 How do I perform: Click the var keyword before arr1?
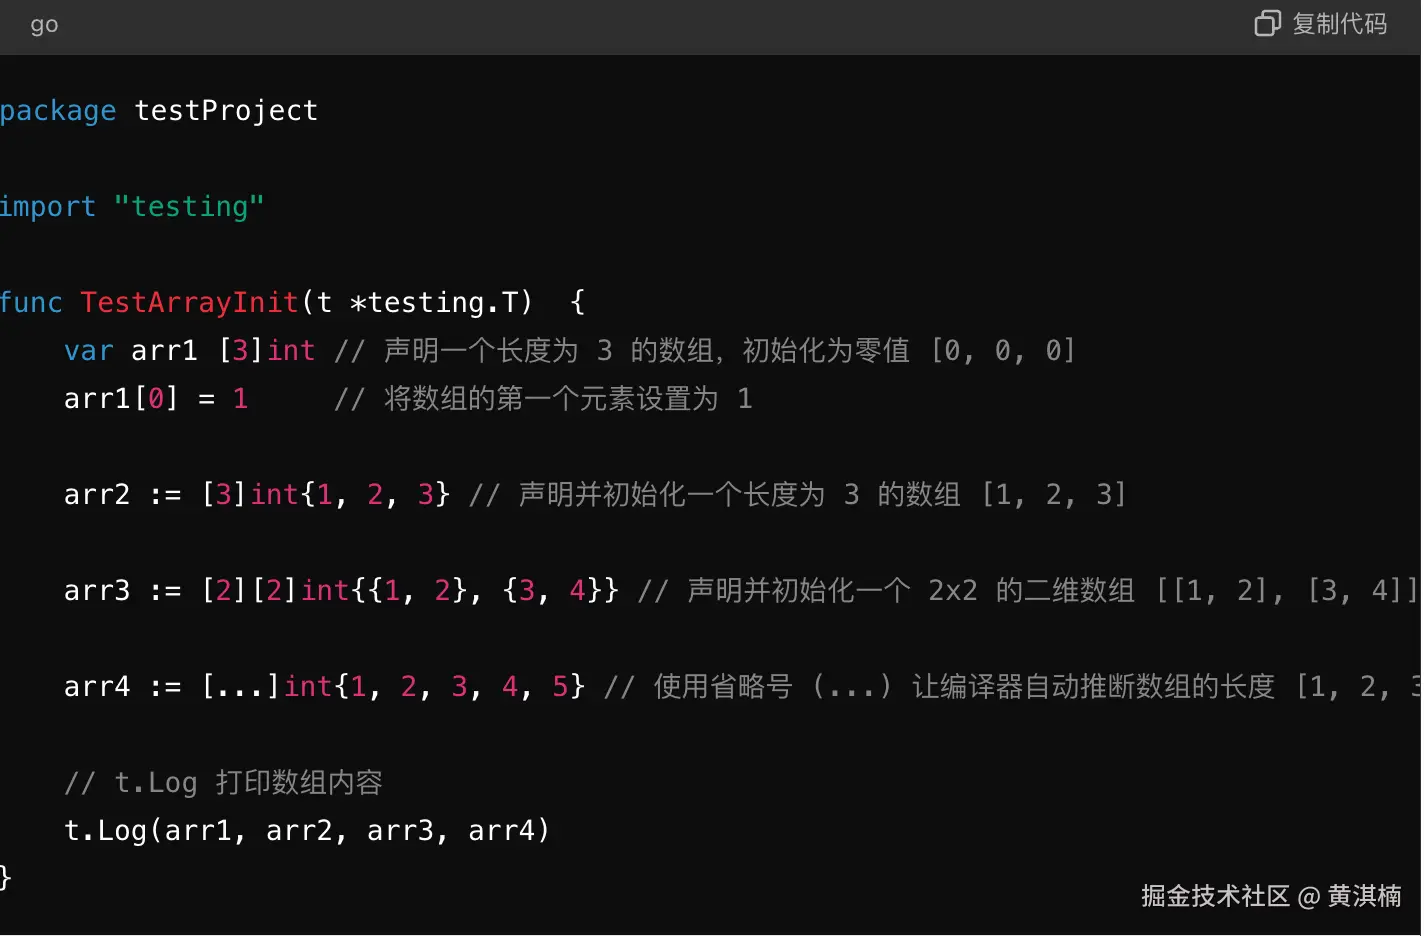pyautogui.click(x=88, y=350)
